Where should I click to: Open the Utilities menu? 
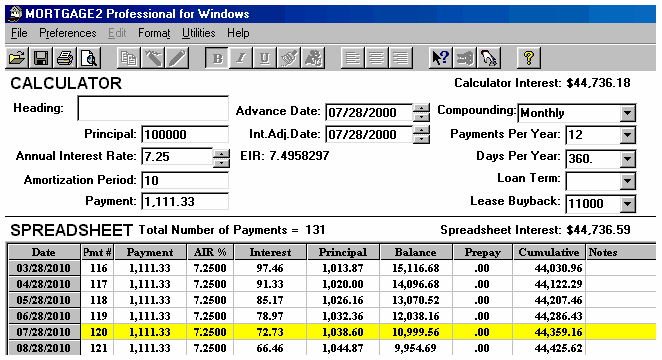tap(198, 33)
